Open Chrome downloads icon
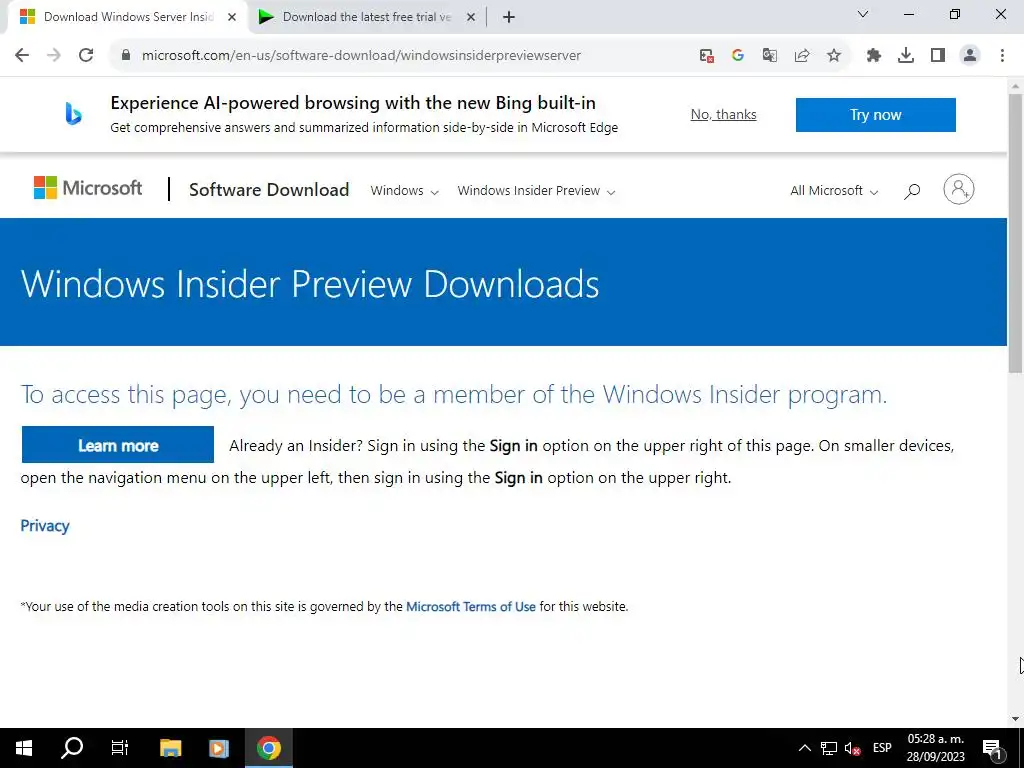 [906, 56]
